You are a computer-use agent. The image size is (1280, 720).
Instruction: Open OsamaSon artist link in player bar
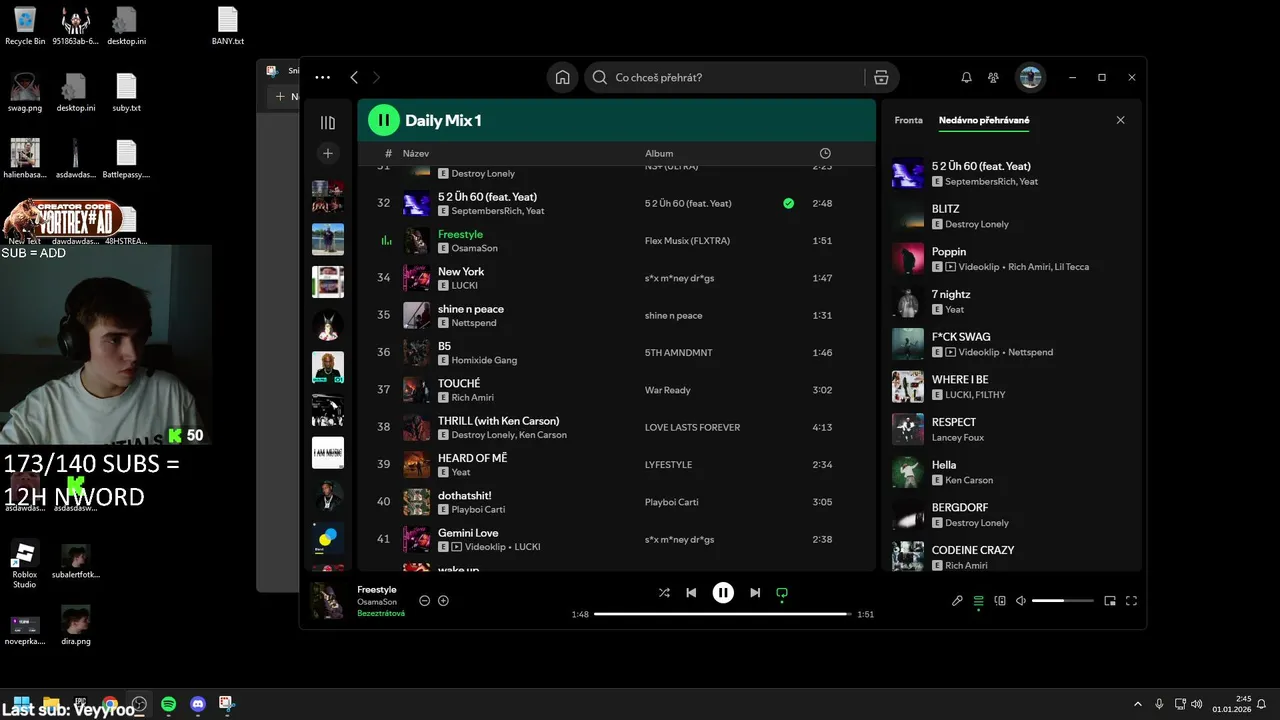[x=377, y=602]
